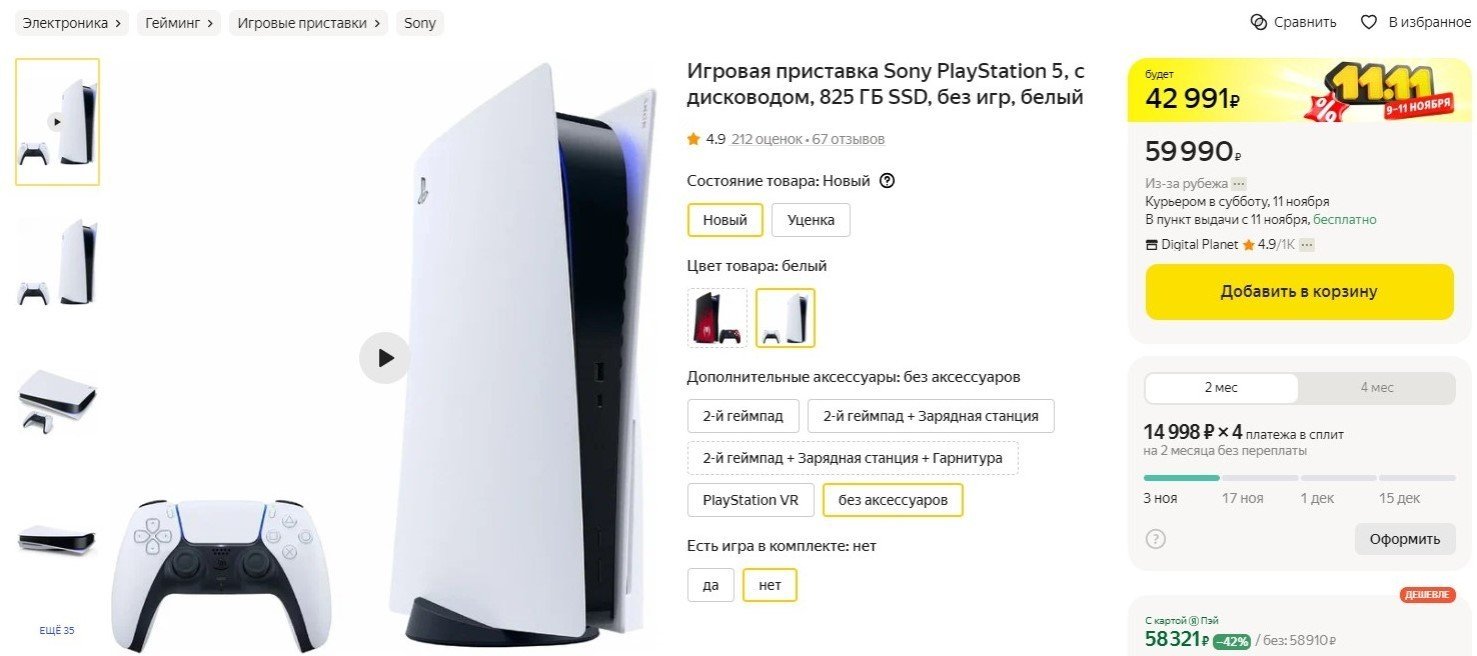This screenshot has height=656, width=1477.
Task: Choose the black-red console color swatch
Action: click(717, 318)
